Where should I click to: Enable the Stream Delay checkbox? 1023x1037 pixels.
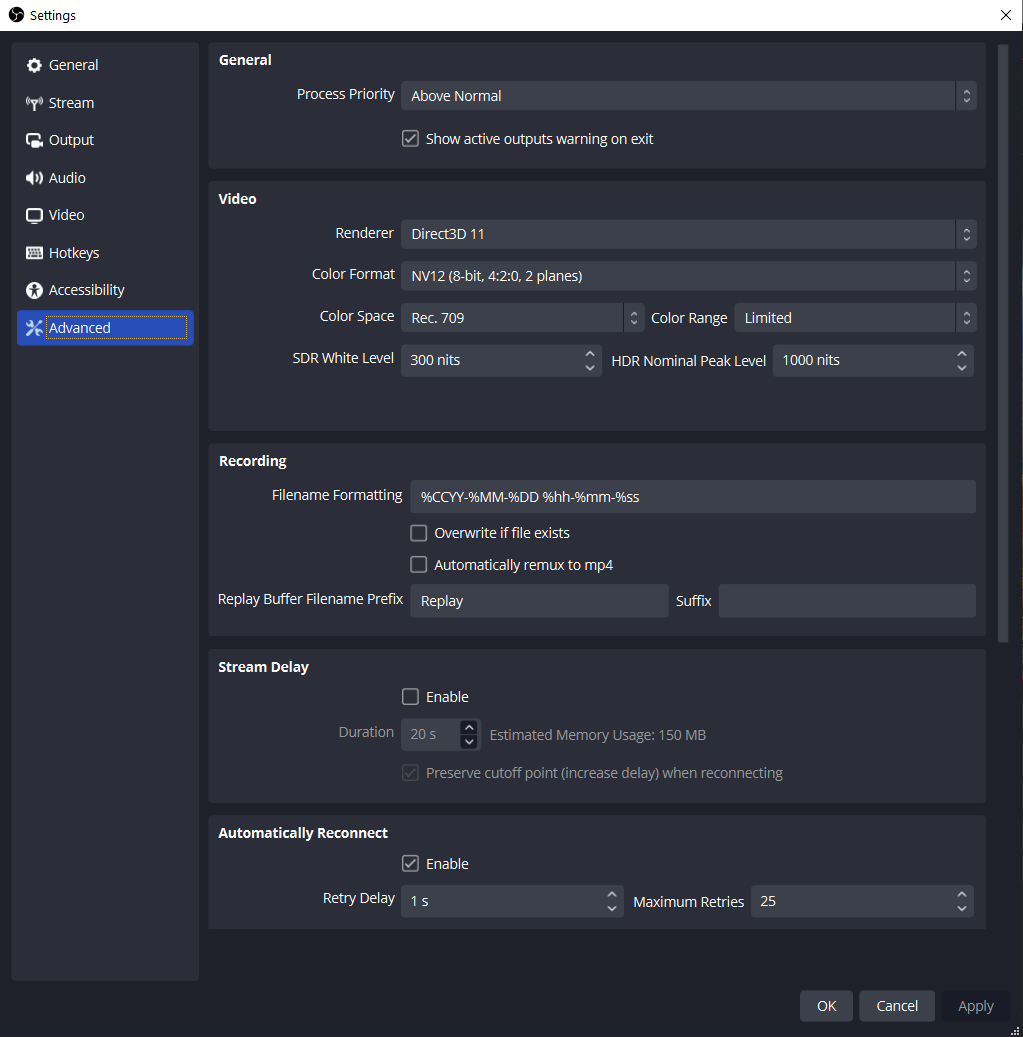click(x=410, y=697)
